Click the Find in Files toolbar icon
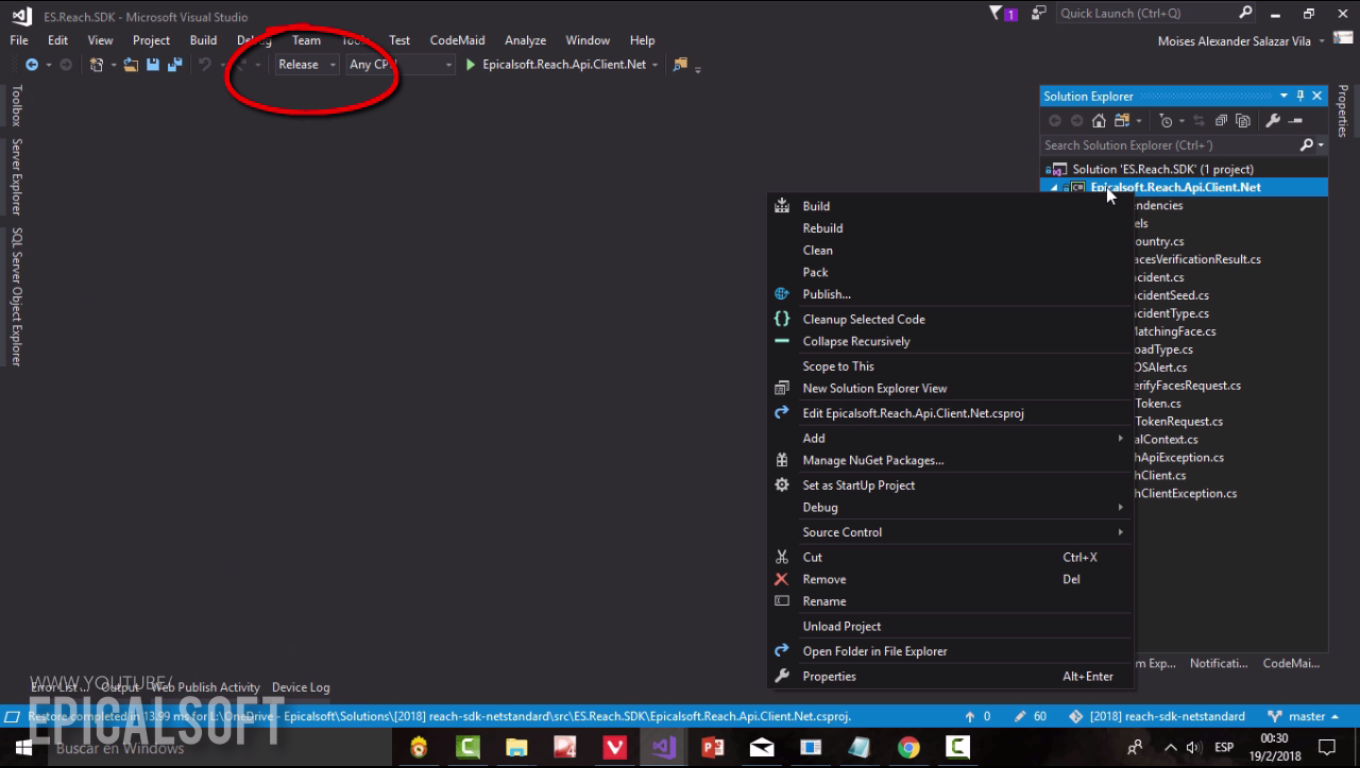 pos(681,64)
